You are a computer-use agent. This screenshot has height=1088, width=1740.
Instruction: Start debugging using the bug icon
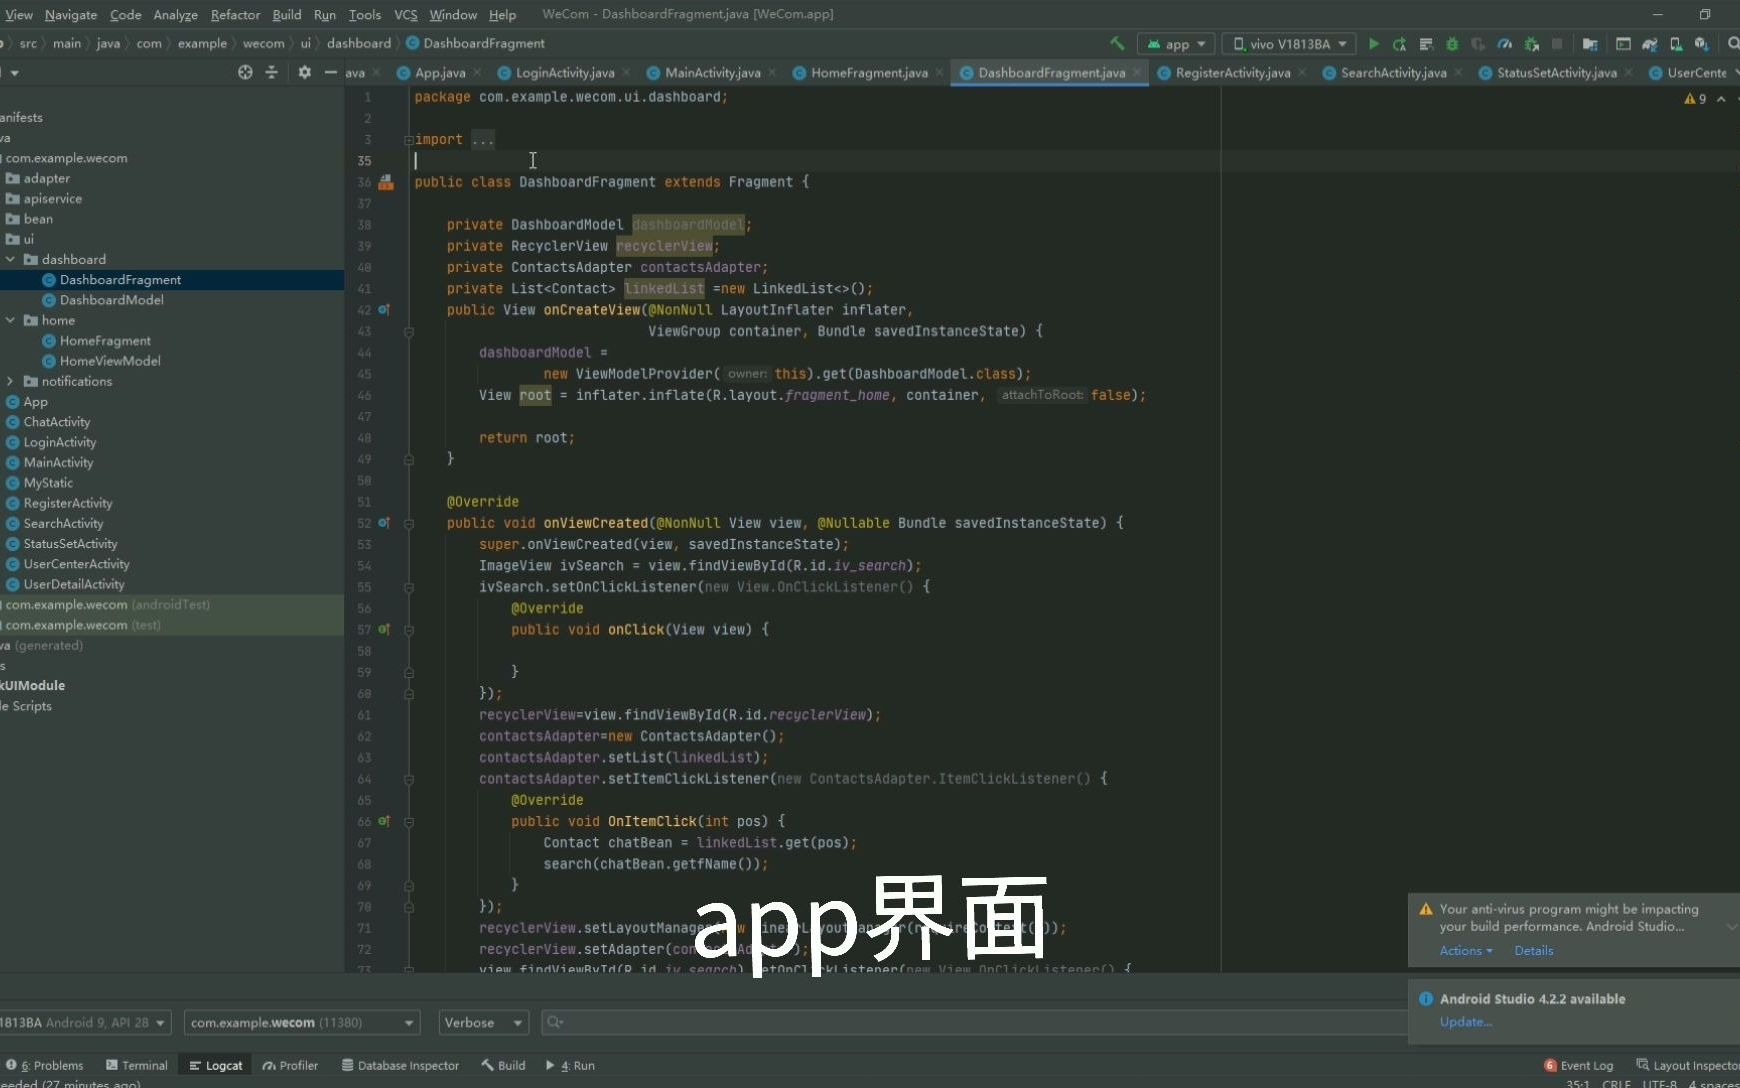click(x=1453, y=44)
